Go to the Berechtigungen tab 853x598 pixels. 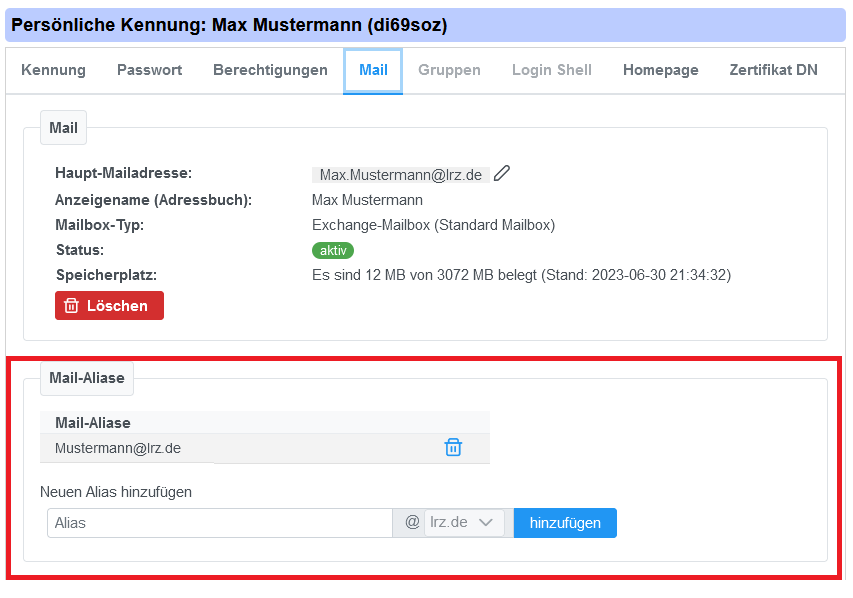tap(270, 70)
